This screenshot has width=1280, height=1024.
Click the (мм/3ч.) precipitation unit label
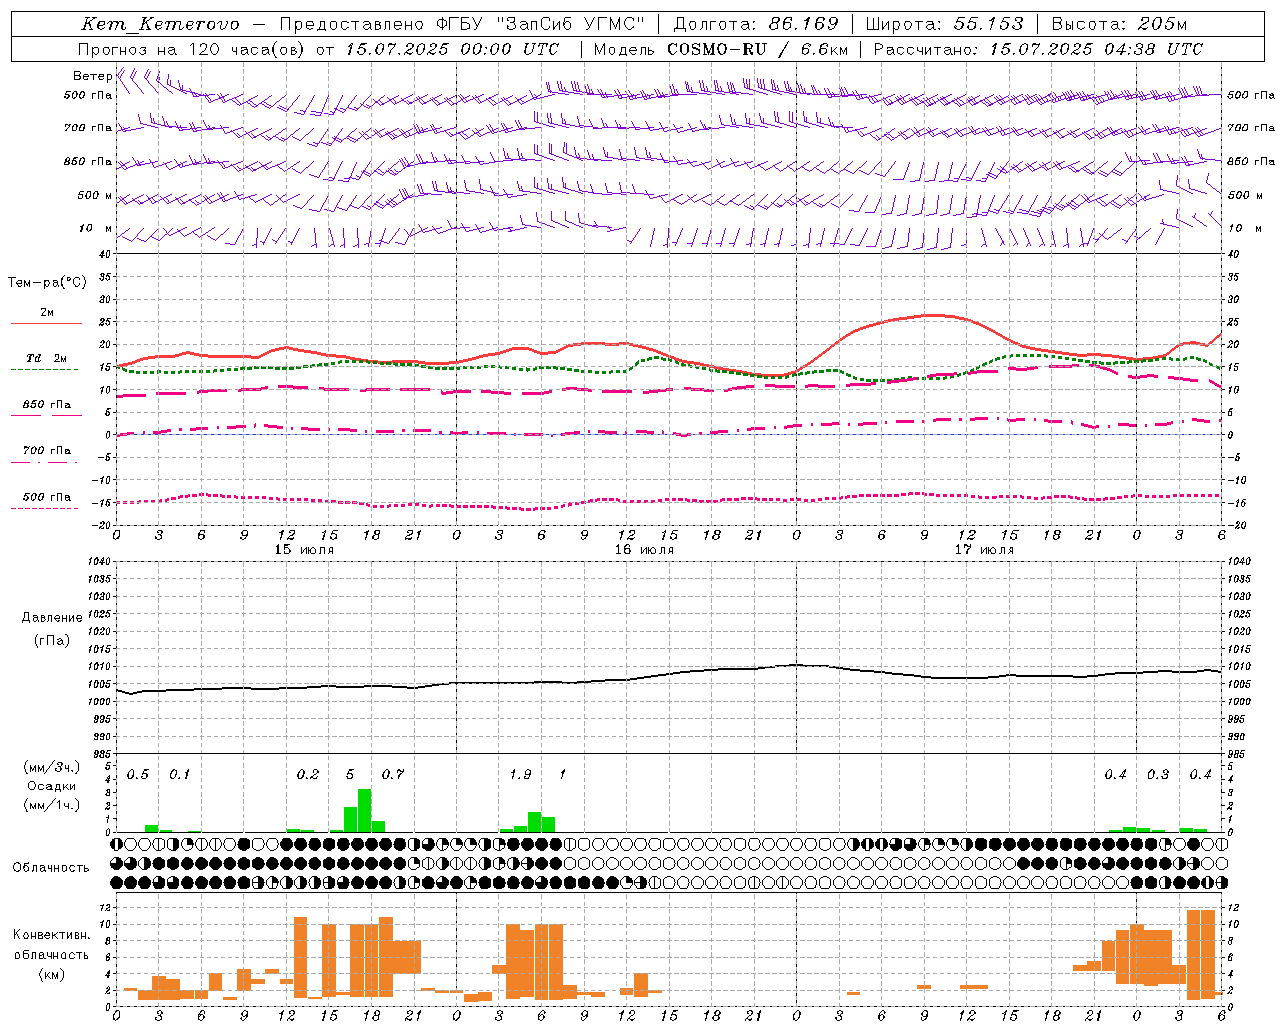tap(51, 767)
